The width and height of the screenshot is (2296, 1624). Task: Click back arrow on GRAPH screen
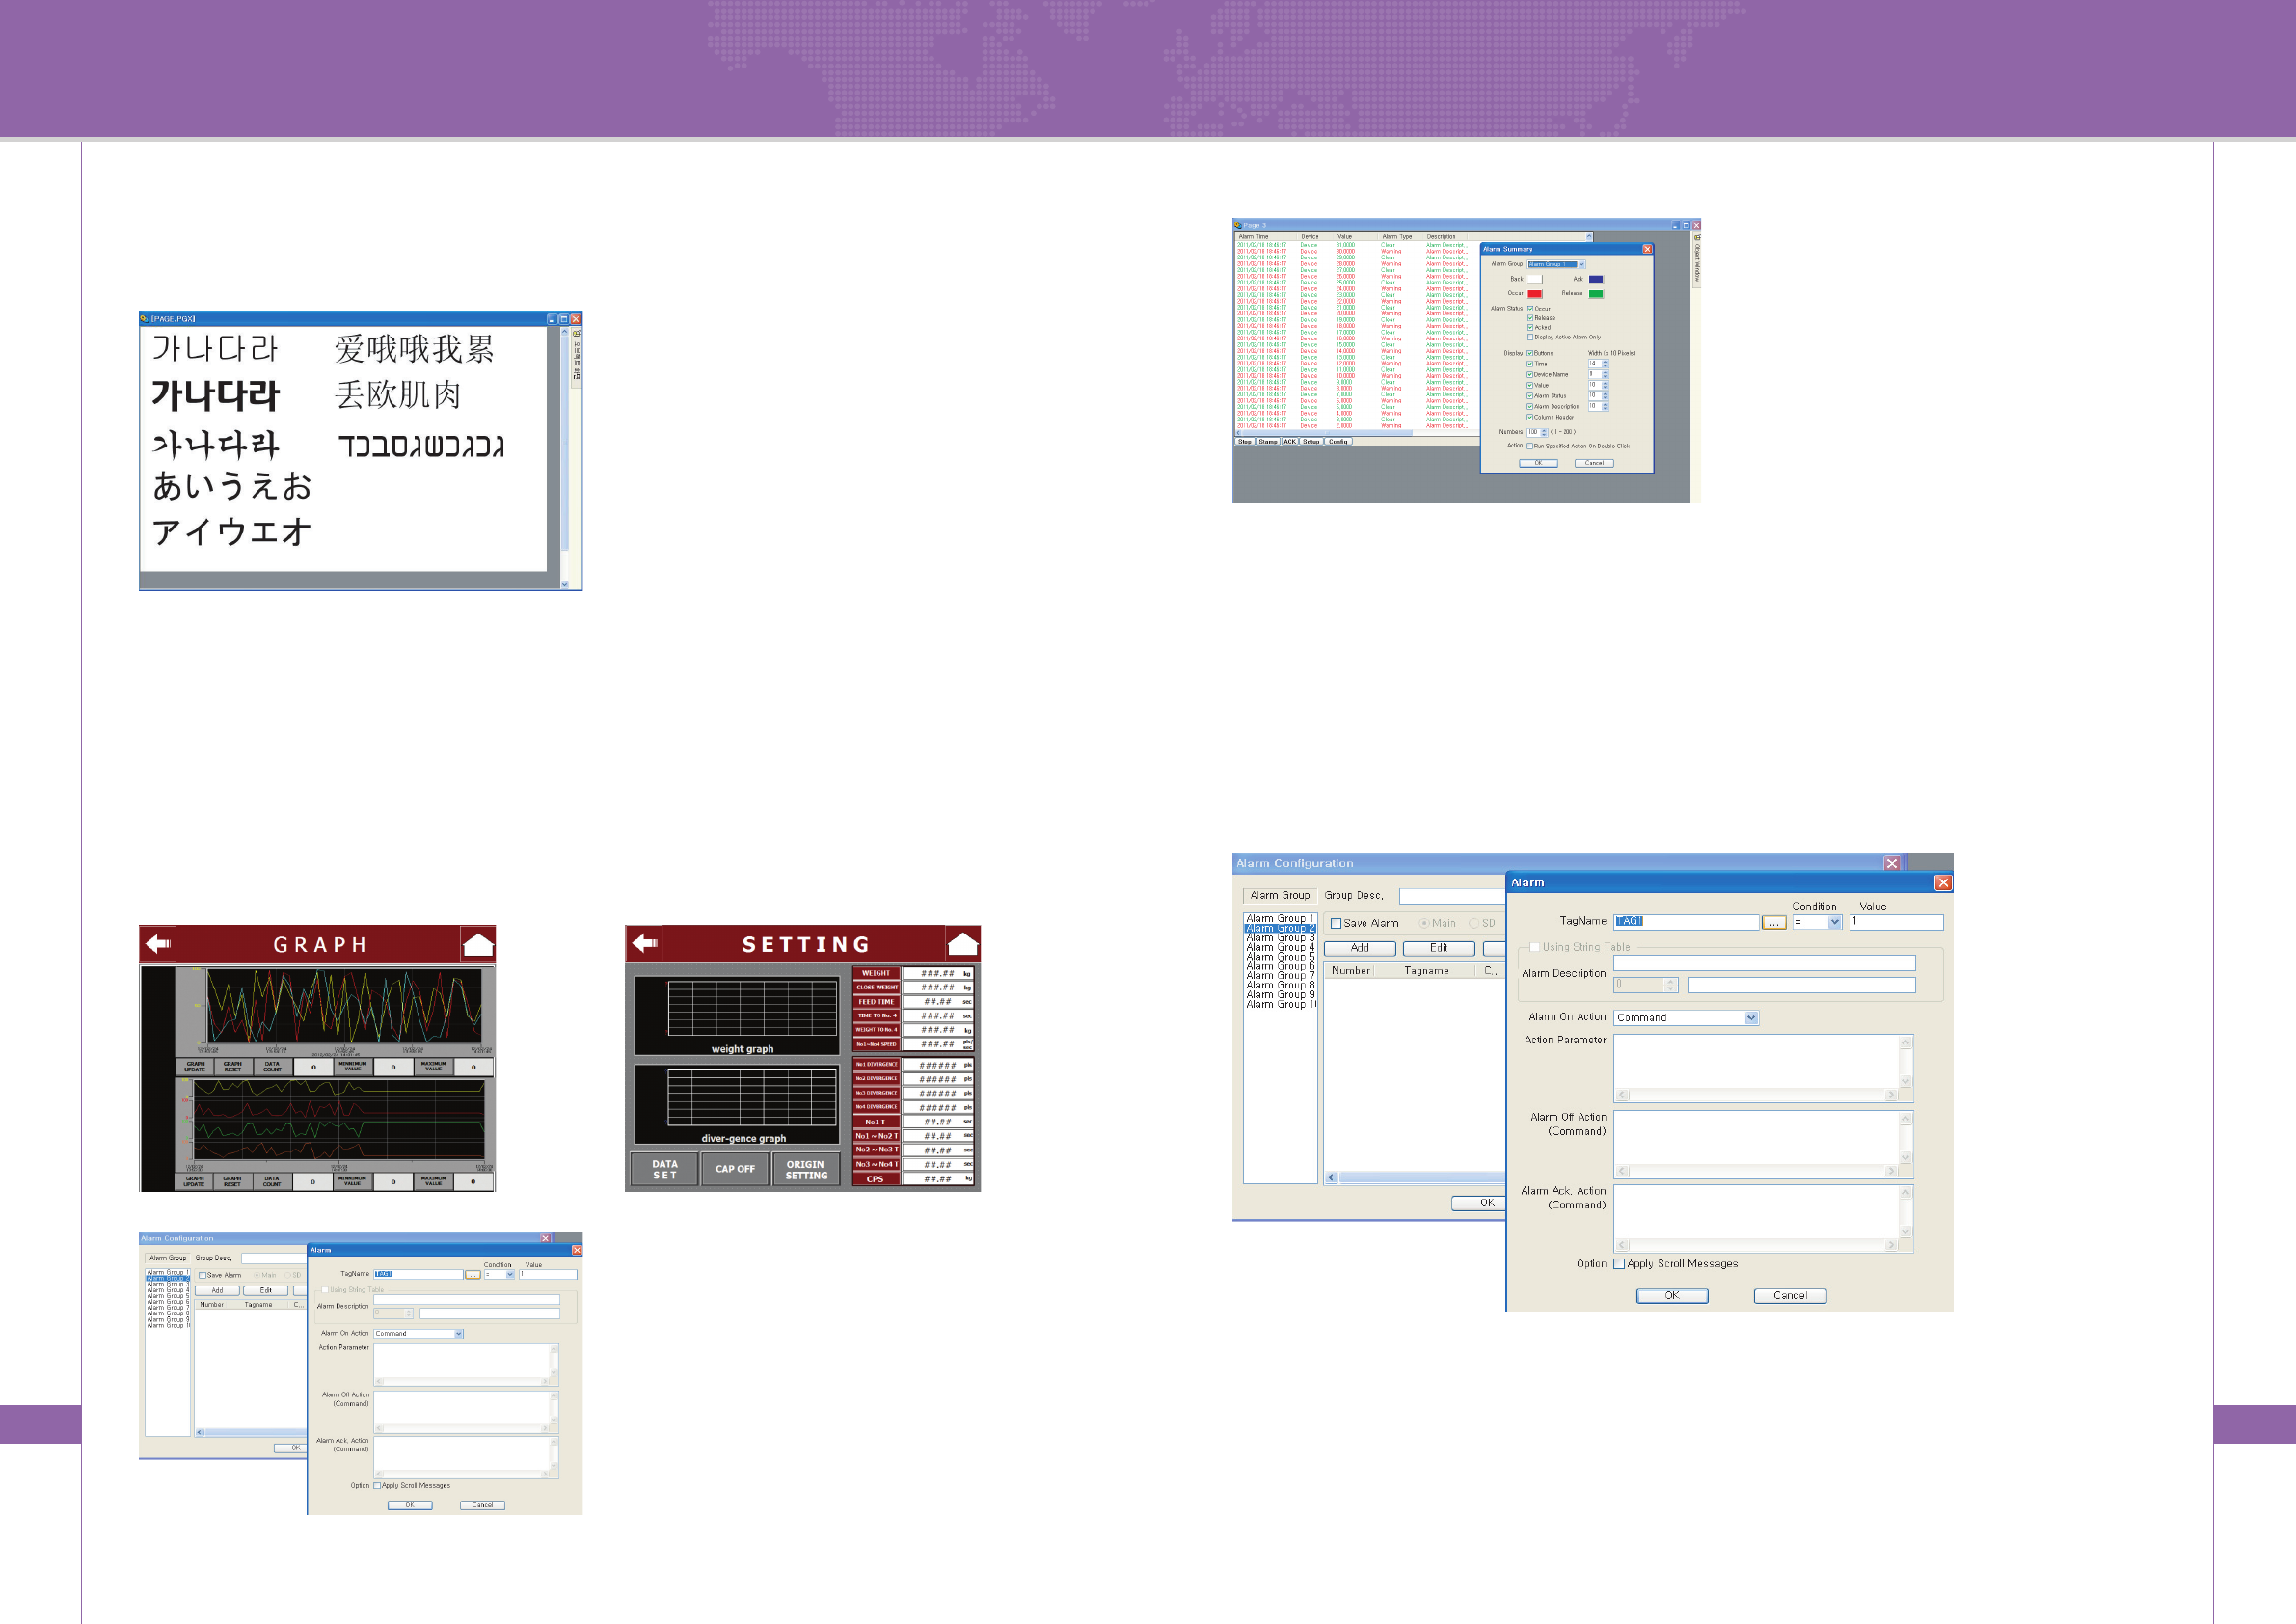tap(158, 944)
